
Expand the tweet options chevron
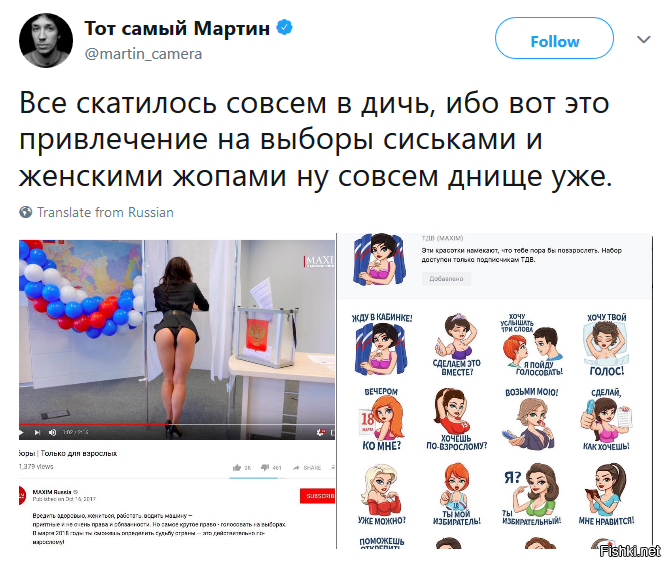[x=644, y=40]
